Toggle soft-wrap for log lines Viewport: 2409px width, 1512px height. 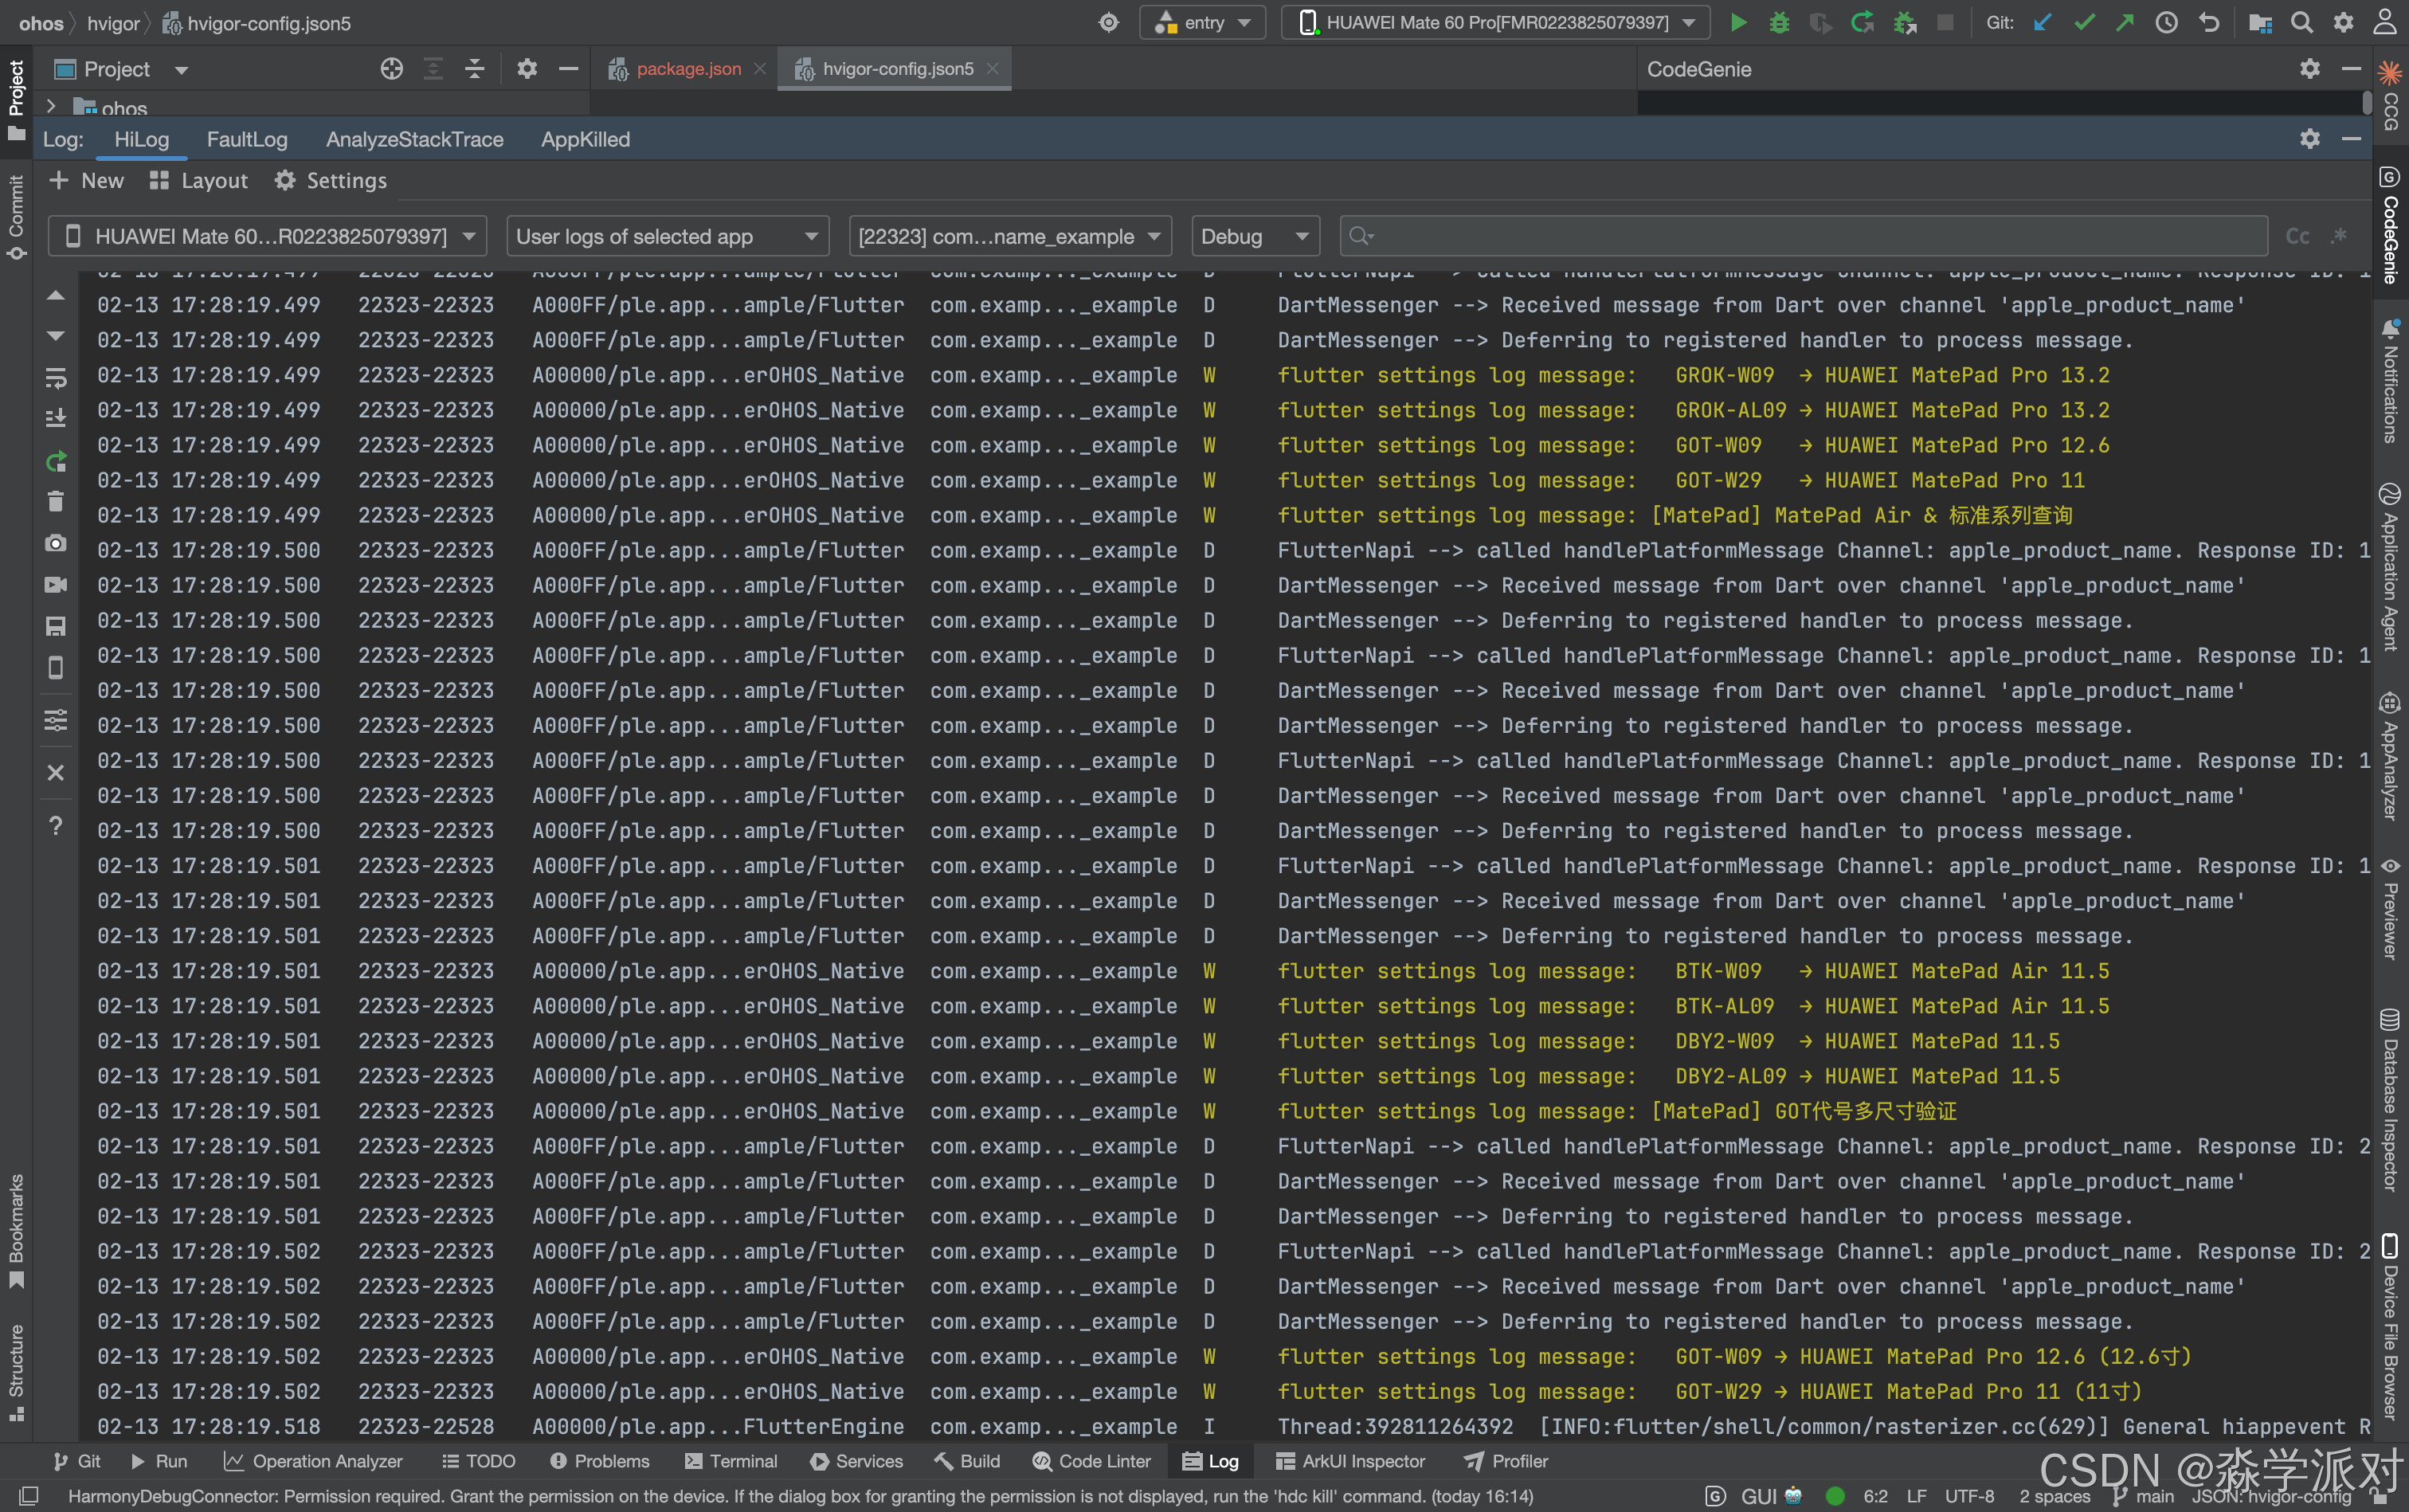56,378
